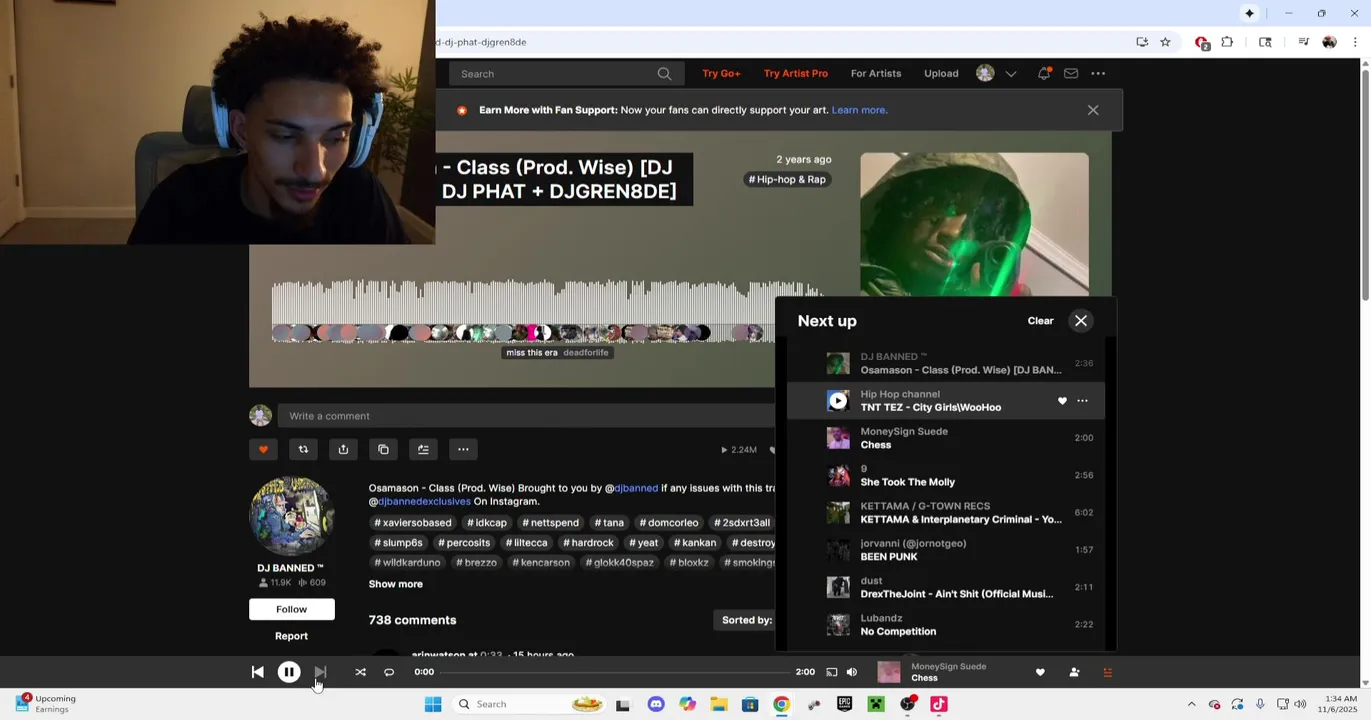Screen dimensions: 1371x720
Task: Select BEEN PUNK in the queue
Action: pos(946,550)
